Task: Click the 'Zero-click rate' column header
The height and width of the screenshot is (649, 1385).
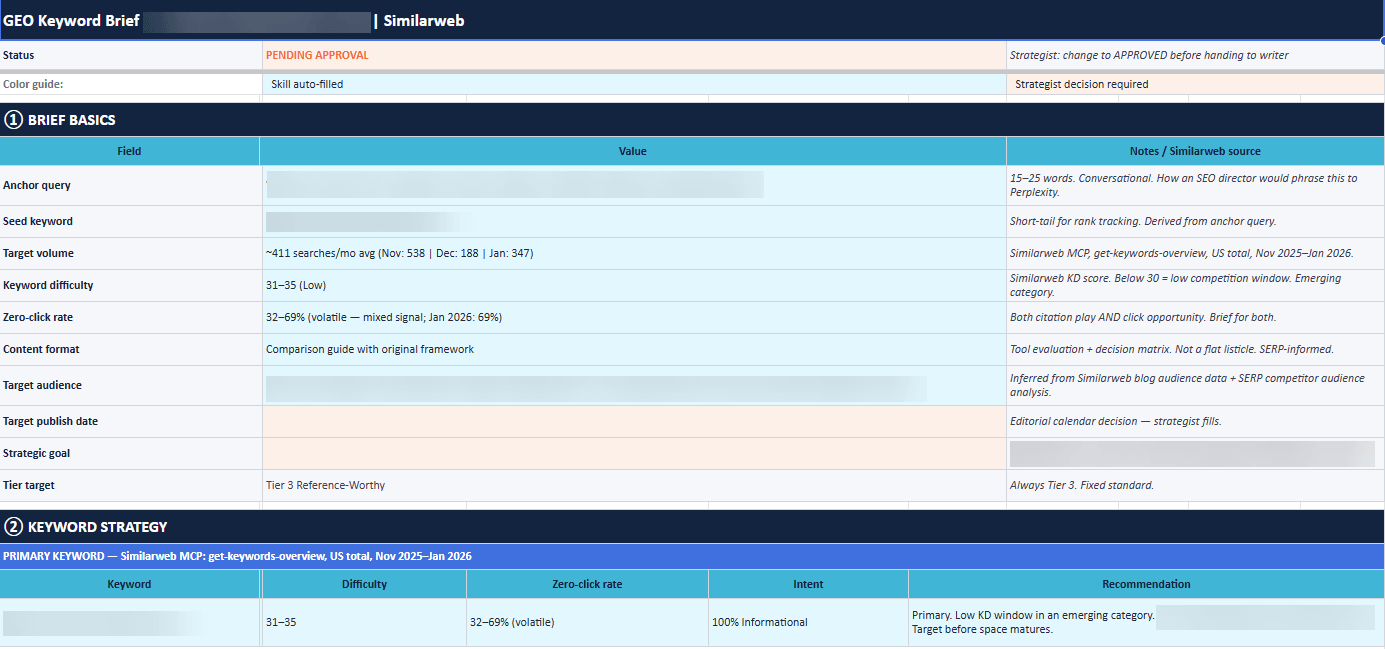Action: coord(587,584)
